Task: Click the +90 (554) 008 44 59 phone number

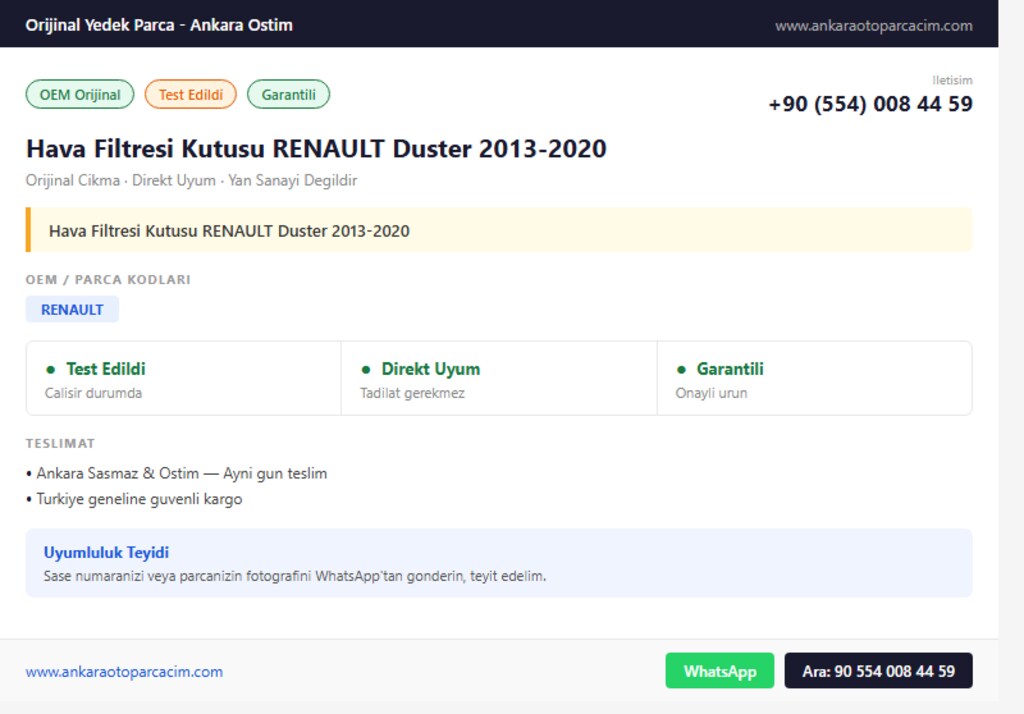Action: [x=871, y=104]
